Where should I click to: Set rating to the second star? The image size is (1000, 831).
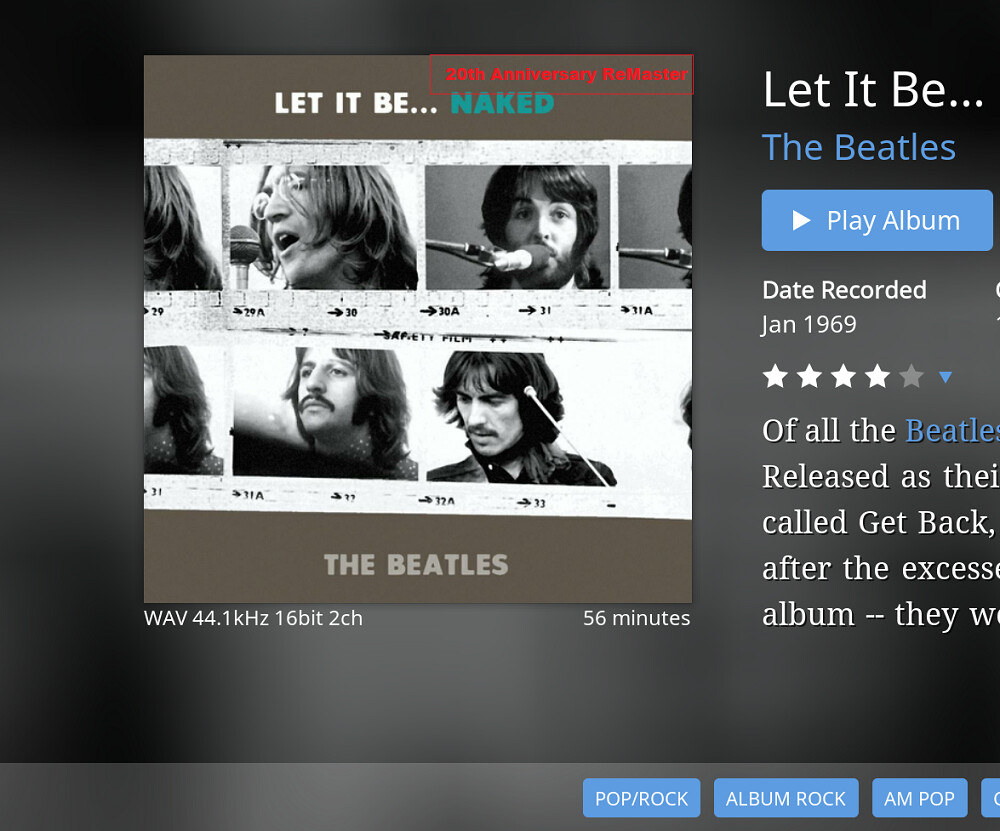pyautogui.click(x=809, y=376)
